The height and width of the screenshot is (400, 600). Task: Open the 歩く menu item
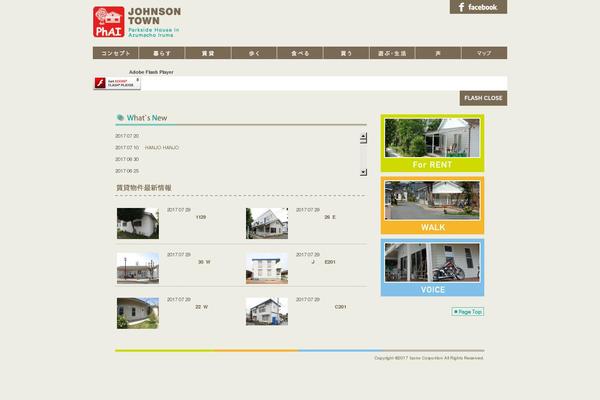tap(254, 53)
